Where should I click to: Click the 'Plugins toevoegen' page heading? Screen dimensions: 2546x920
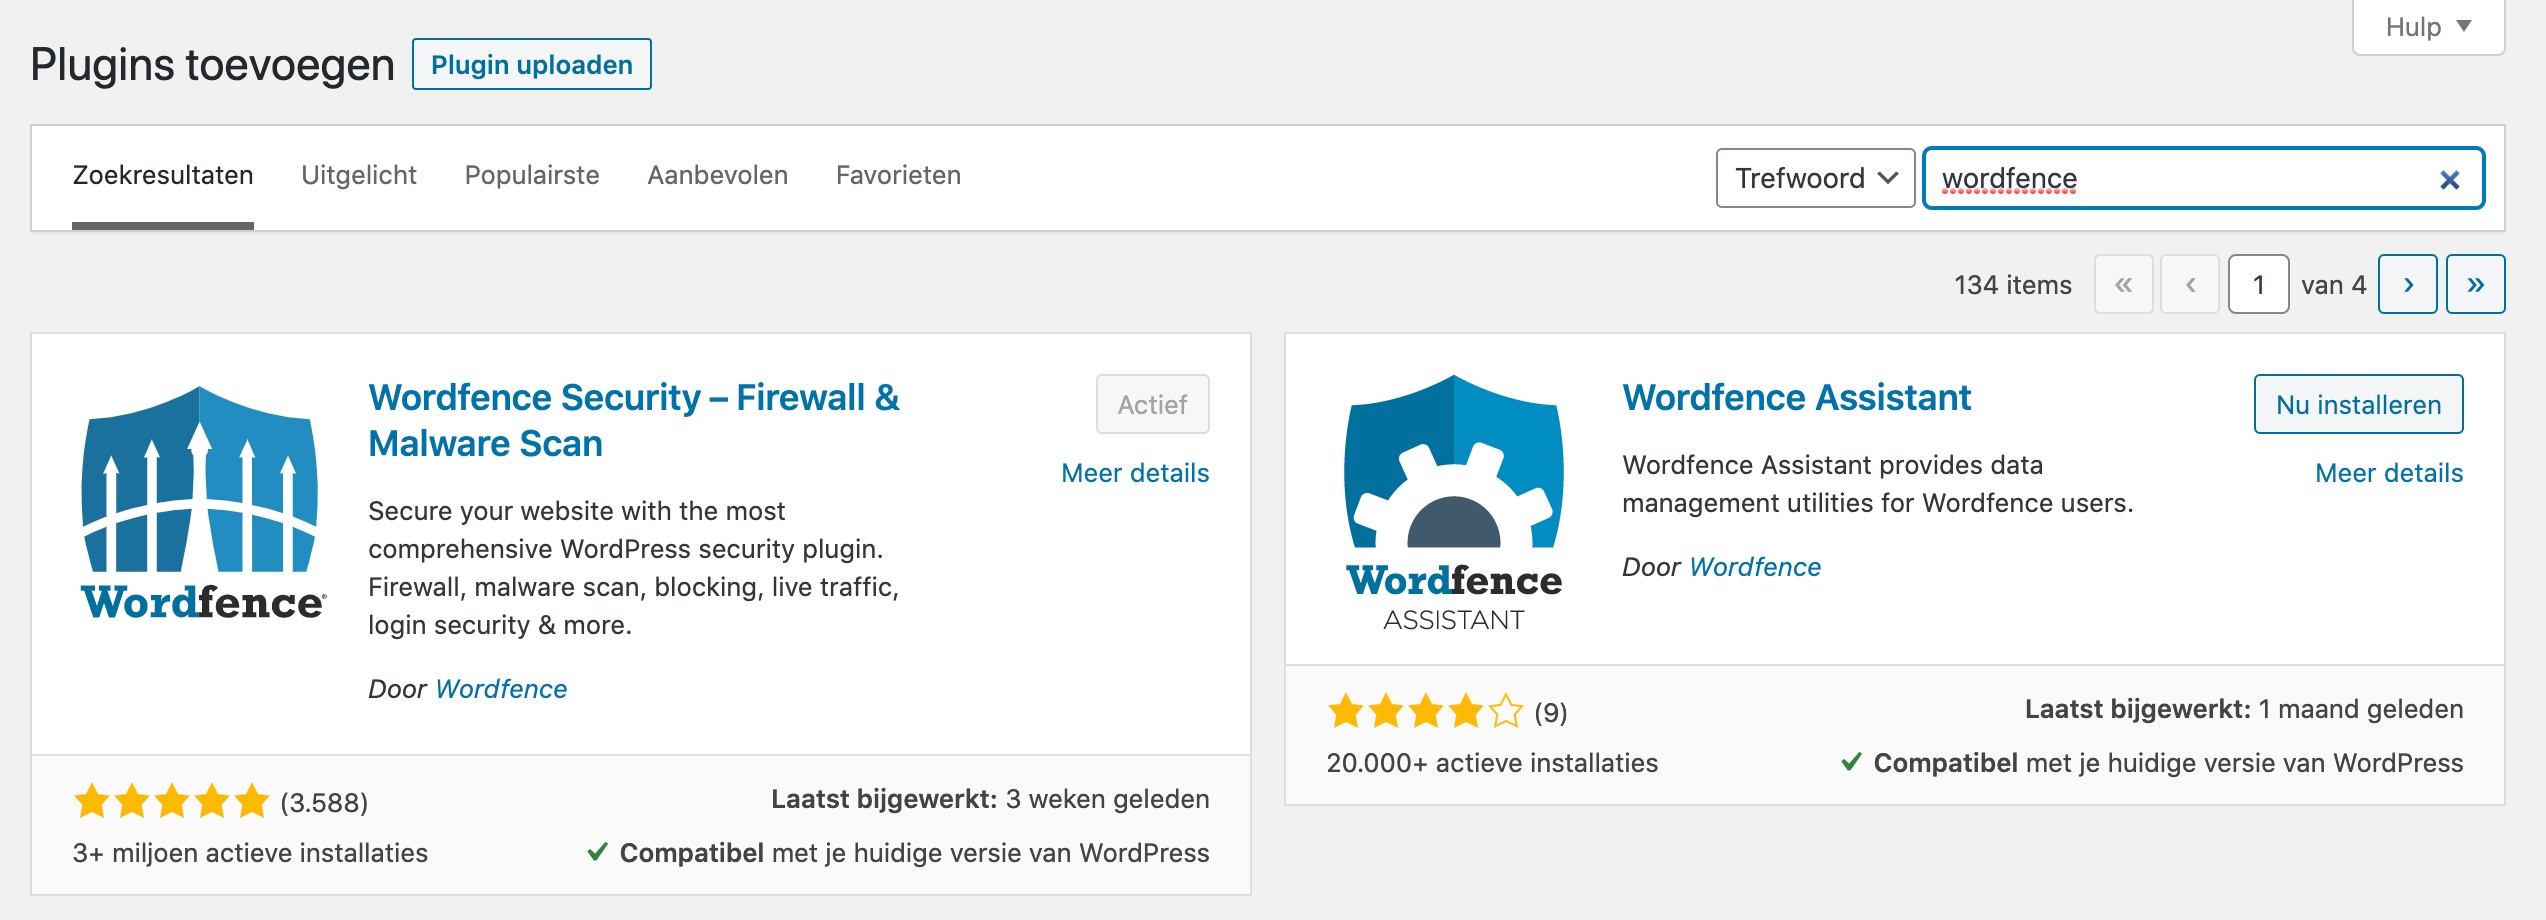tap(212, 65)
